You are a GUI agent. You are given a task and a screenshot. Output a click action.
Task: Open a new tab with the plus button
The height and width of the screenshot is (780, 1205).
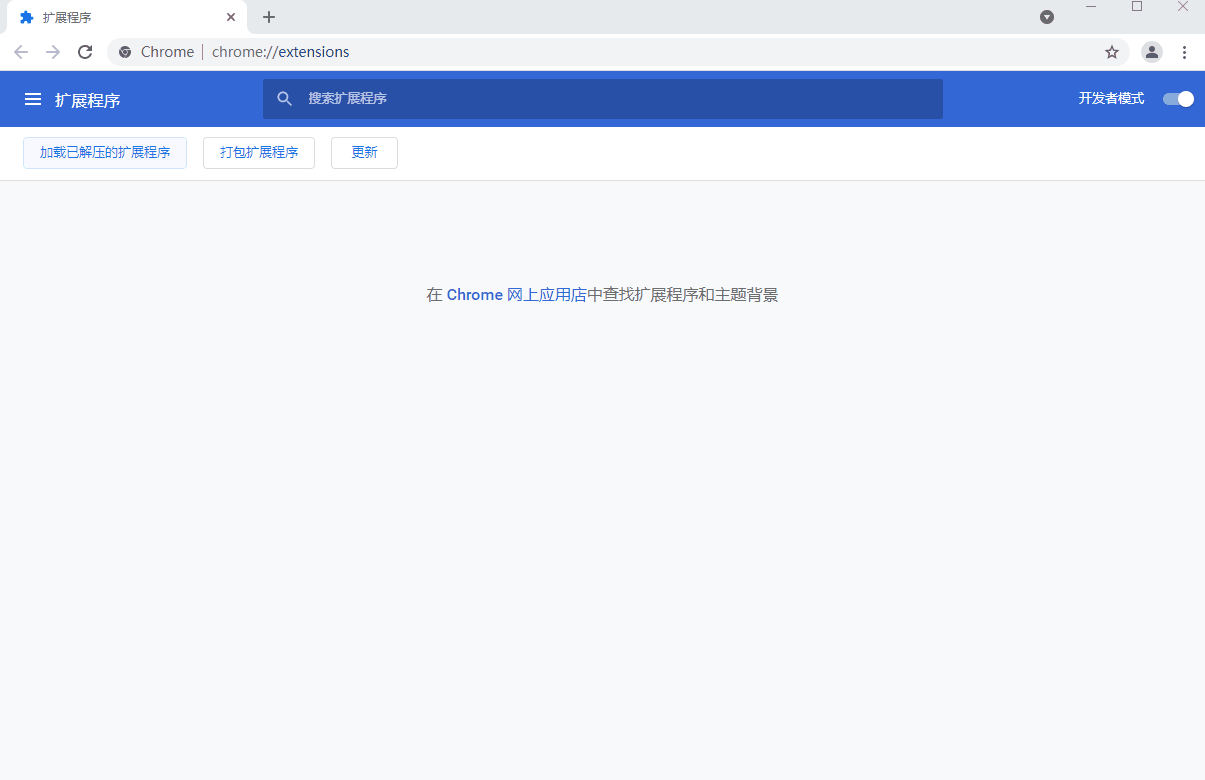tap(268, 17)
